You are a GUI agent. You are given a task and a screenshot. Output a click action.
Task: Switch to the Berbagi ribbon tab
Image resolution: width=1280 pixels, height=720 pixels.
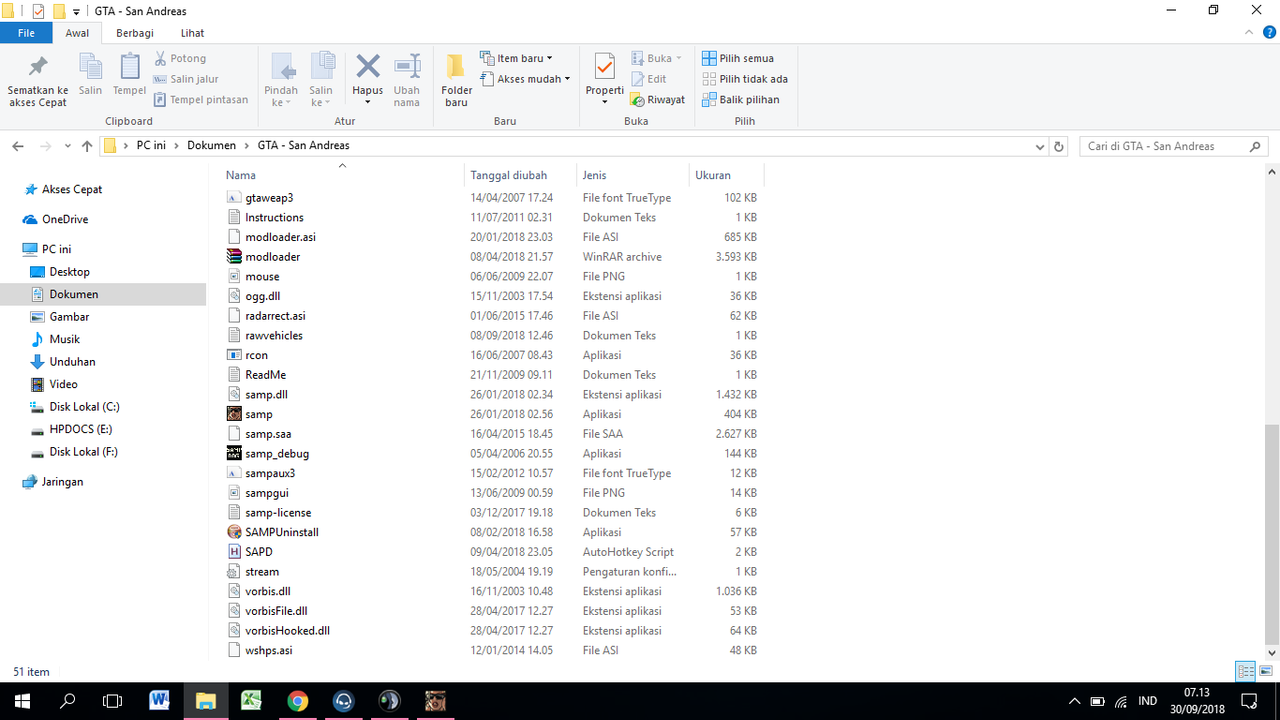(134, 33)
